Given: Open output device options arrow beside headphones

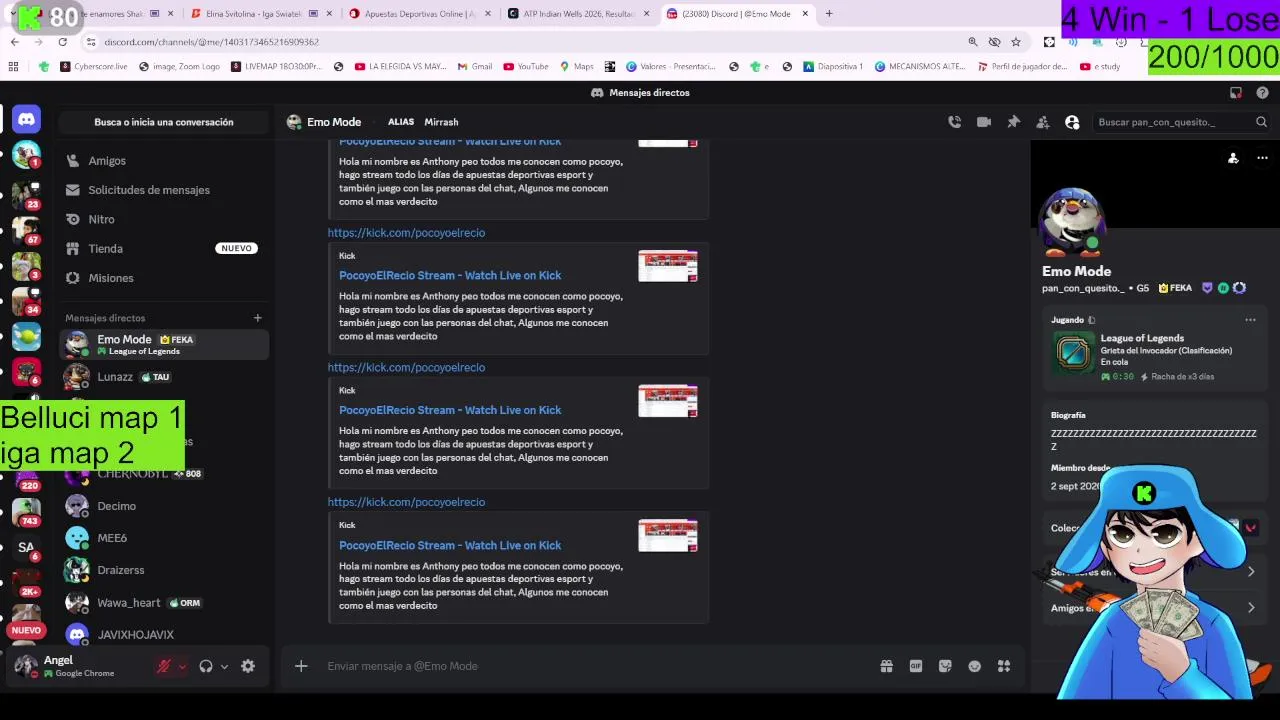Looking at the screenshot, I should (x=224, y=667).
